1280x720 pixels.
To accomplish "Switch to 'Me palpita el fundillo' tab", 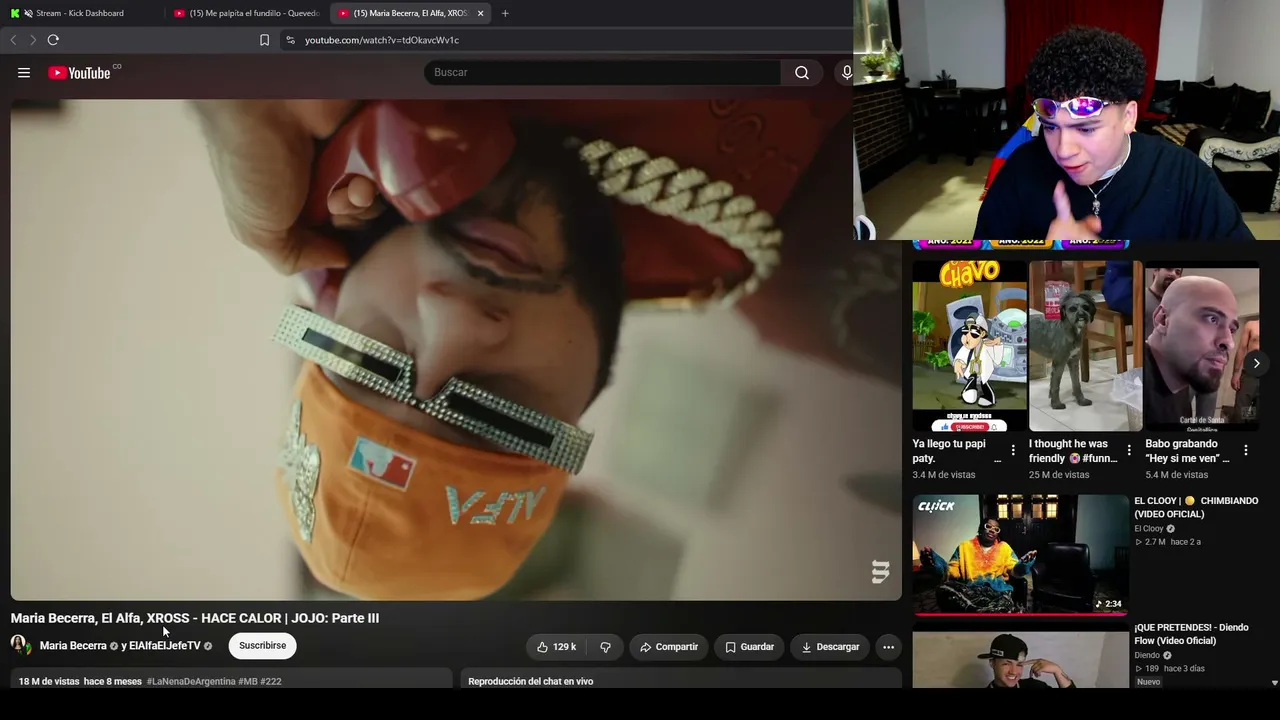I will [x=246, y=13].
